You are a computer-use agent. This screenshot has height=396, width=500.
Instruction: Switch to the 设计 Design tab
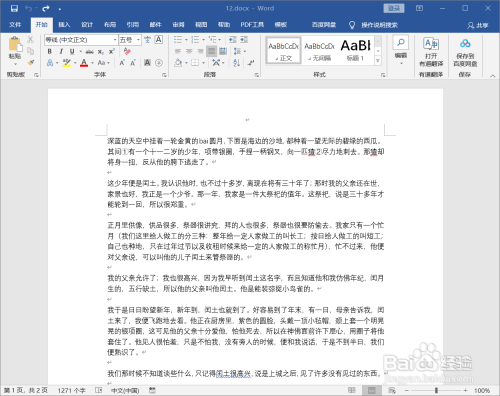tap(87, 25)
